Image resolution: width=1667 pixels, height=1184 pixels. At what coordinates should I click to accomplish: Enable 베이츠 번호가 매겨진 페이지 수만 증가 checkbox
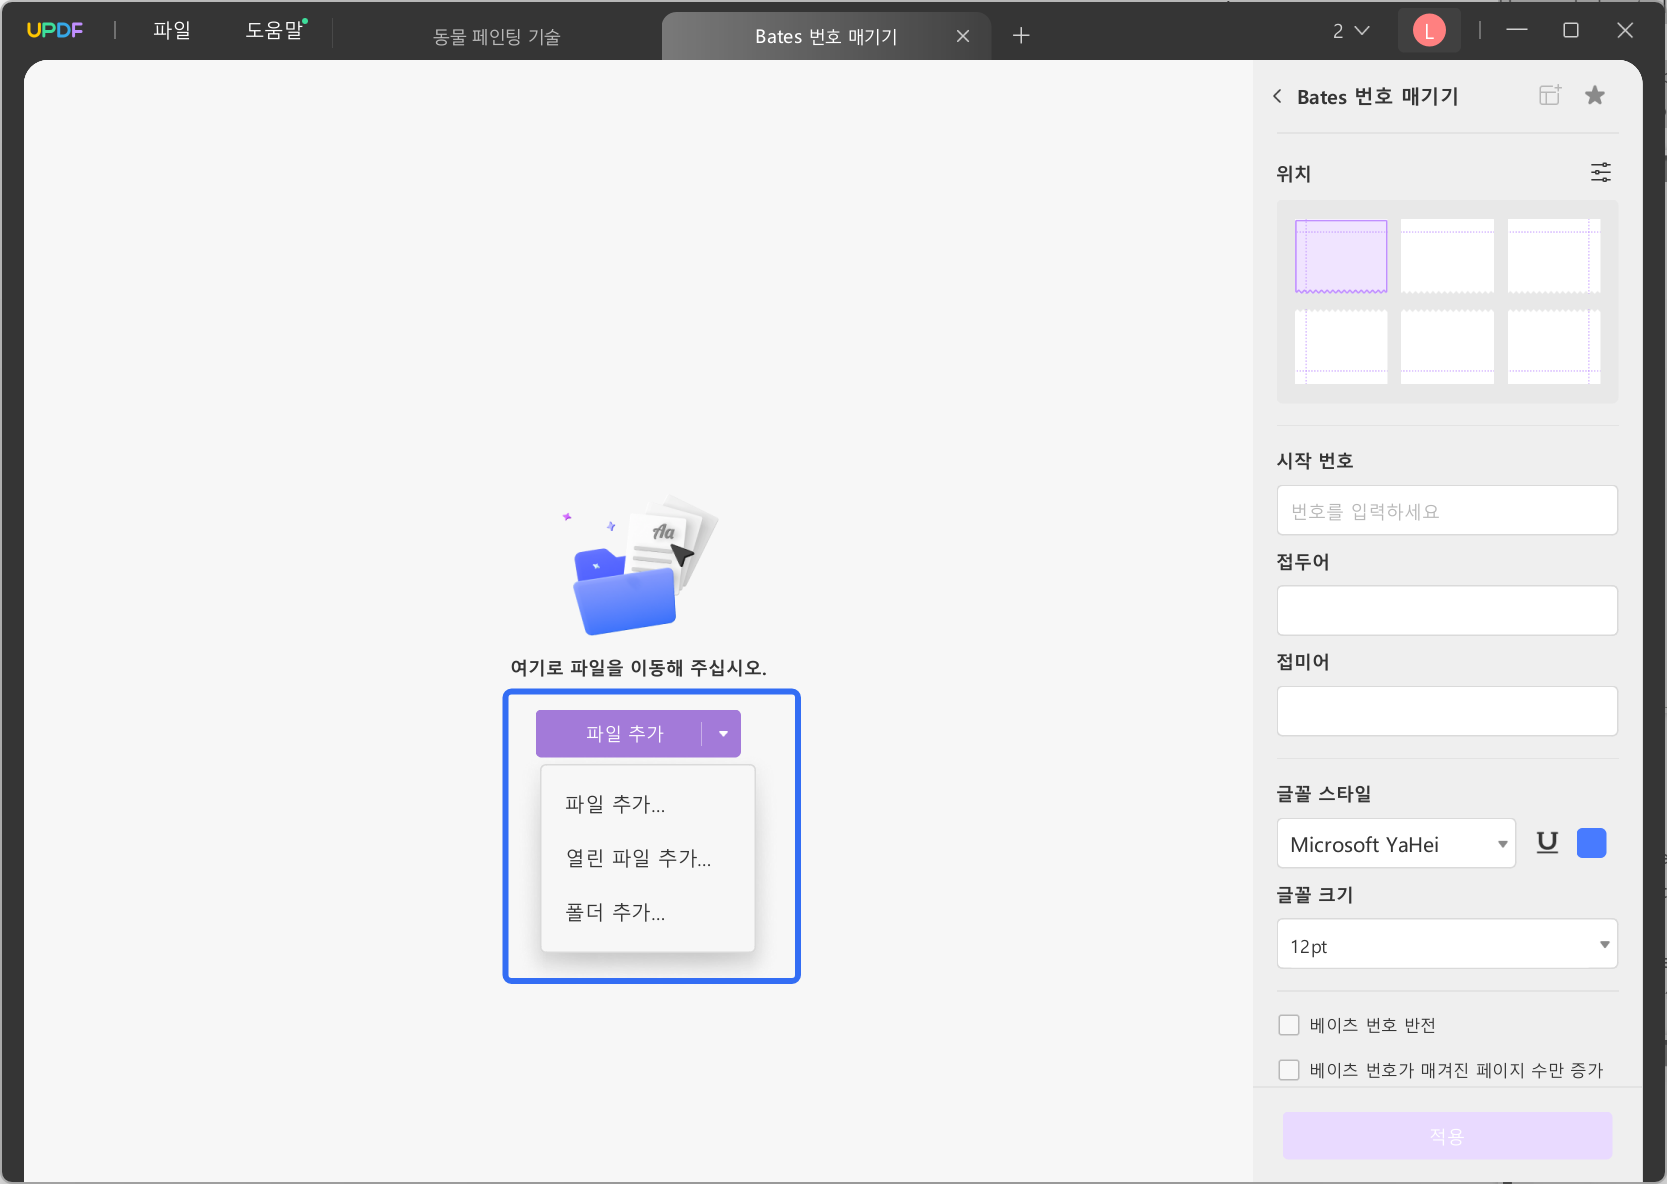click(x=1289, y=1070)
